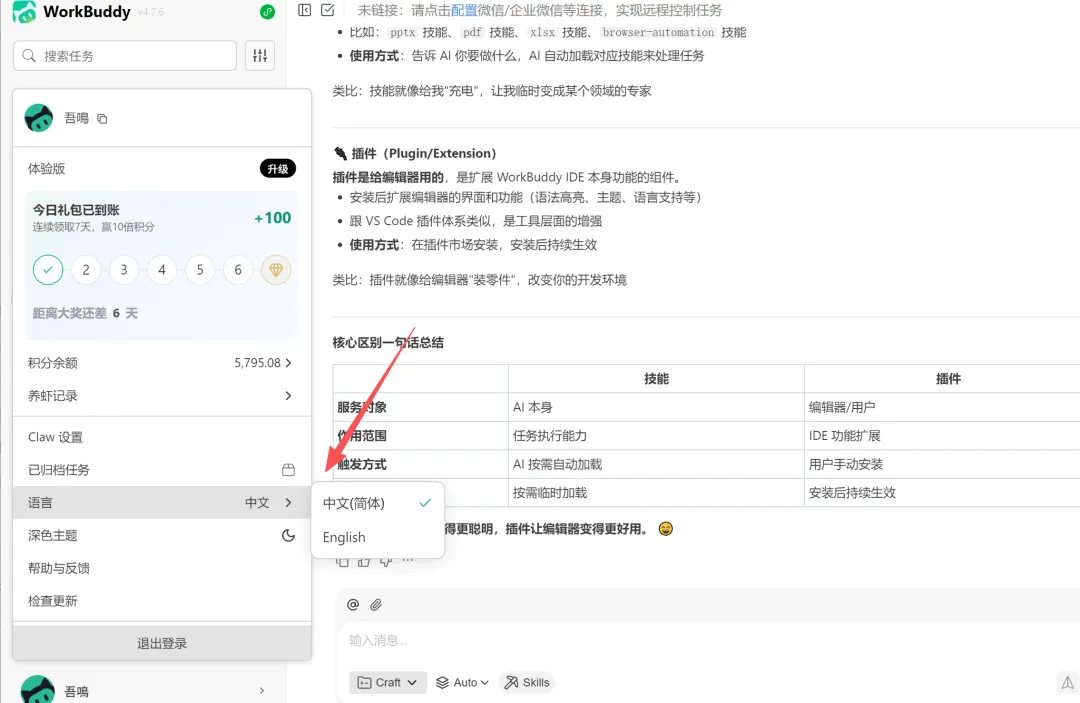
Task: Click the attachment paperclip icon
Action: [x=375, y=605]
